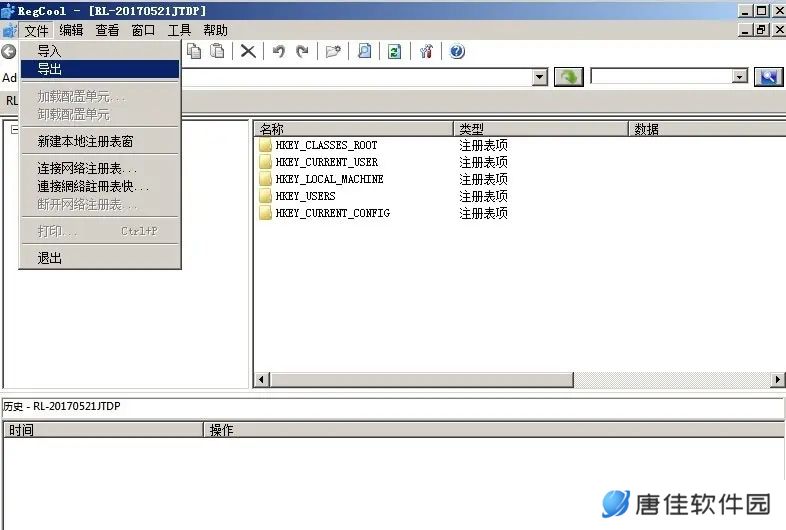Click the blue Search magnifier button
The width and height of the screenshot is (786, 530).
pos(768,77)
